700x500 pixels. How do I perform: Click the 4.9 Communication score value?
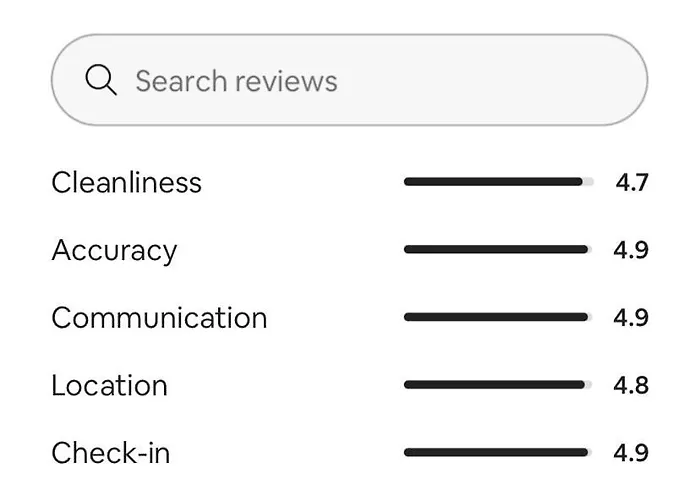click(631, 318)
